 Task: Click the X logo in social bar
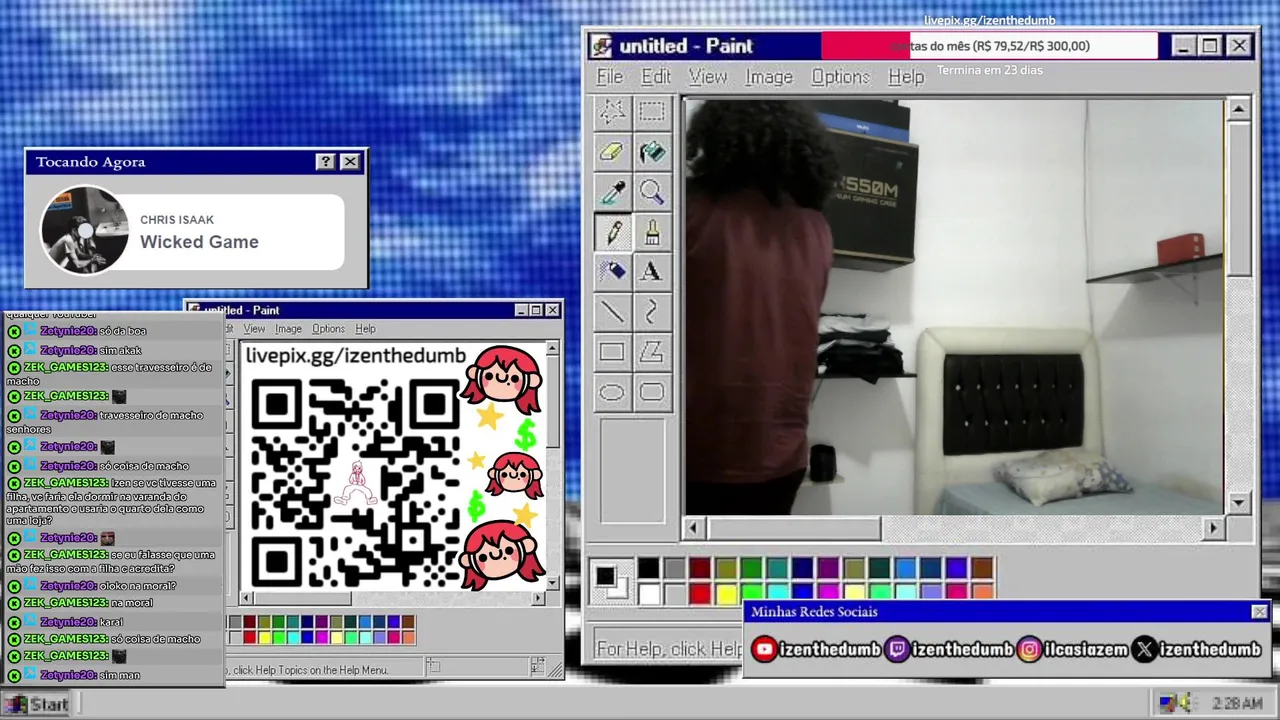pyautogui.click(x=1145, y=649)
